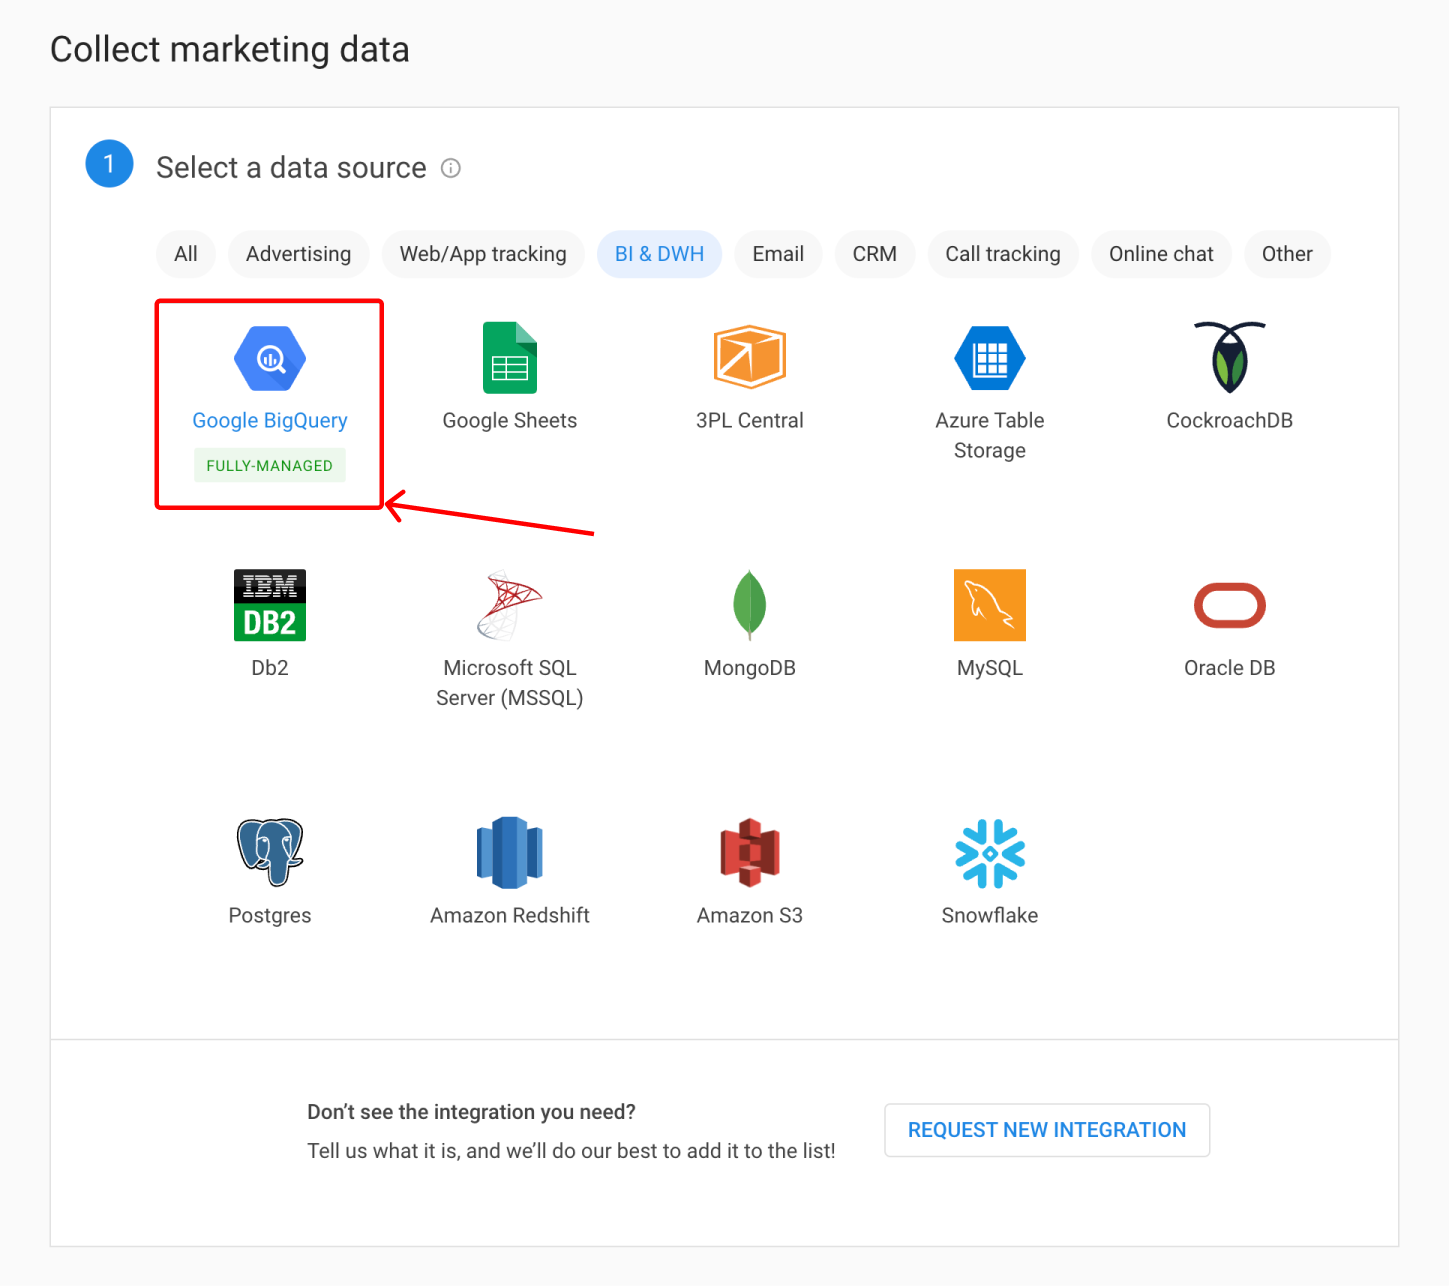Show All data source categories

point(186,254)
